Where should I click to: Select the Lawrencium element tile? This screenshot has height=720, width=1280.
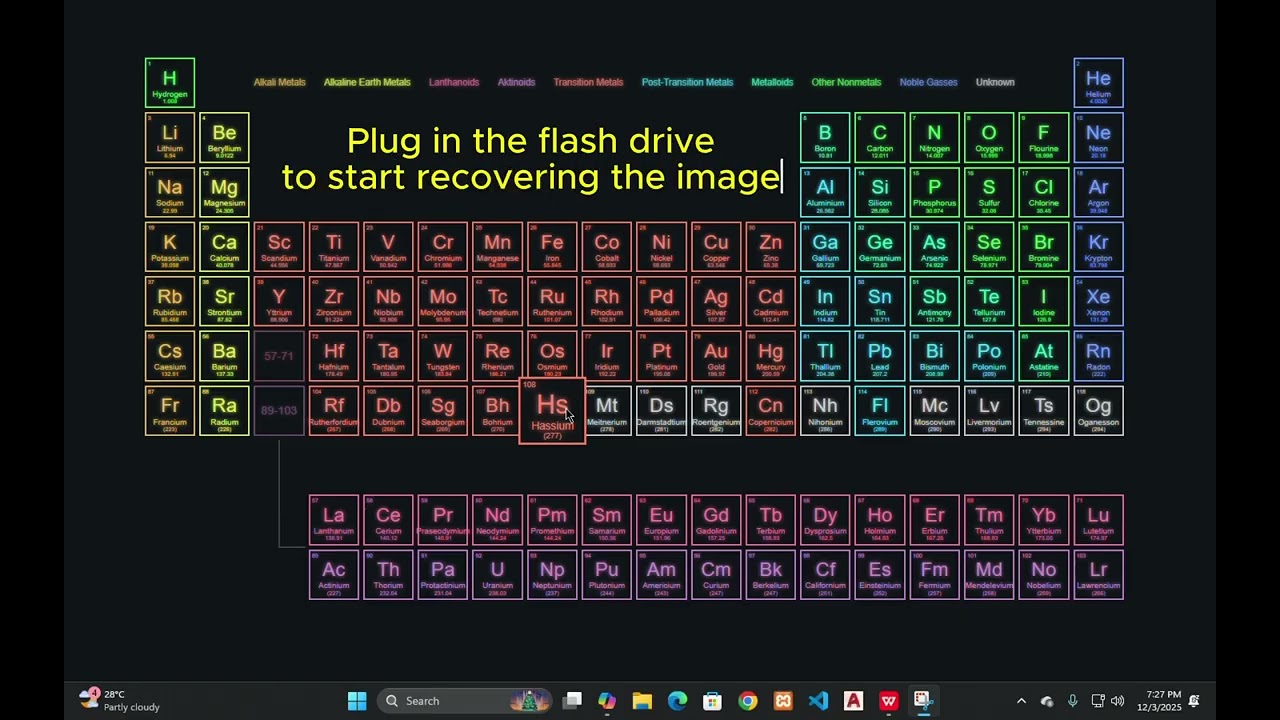[x=1098, y=575]
